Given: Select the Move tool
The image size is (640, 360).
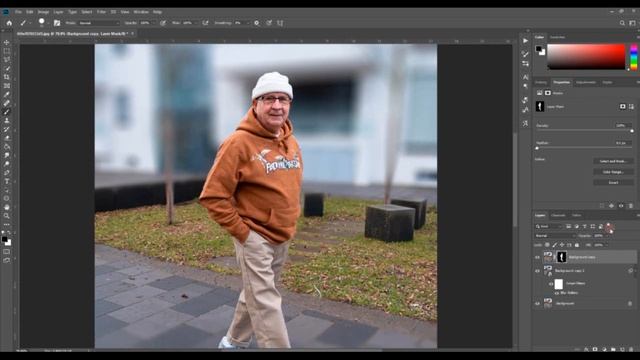Looking at the screenshot, I should coord(7,42).
